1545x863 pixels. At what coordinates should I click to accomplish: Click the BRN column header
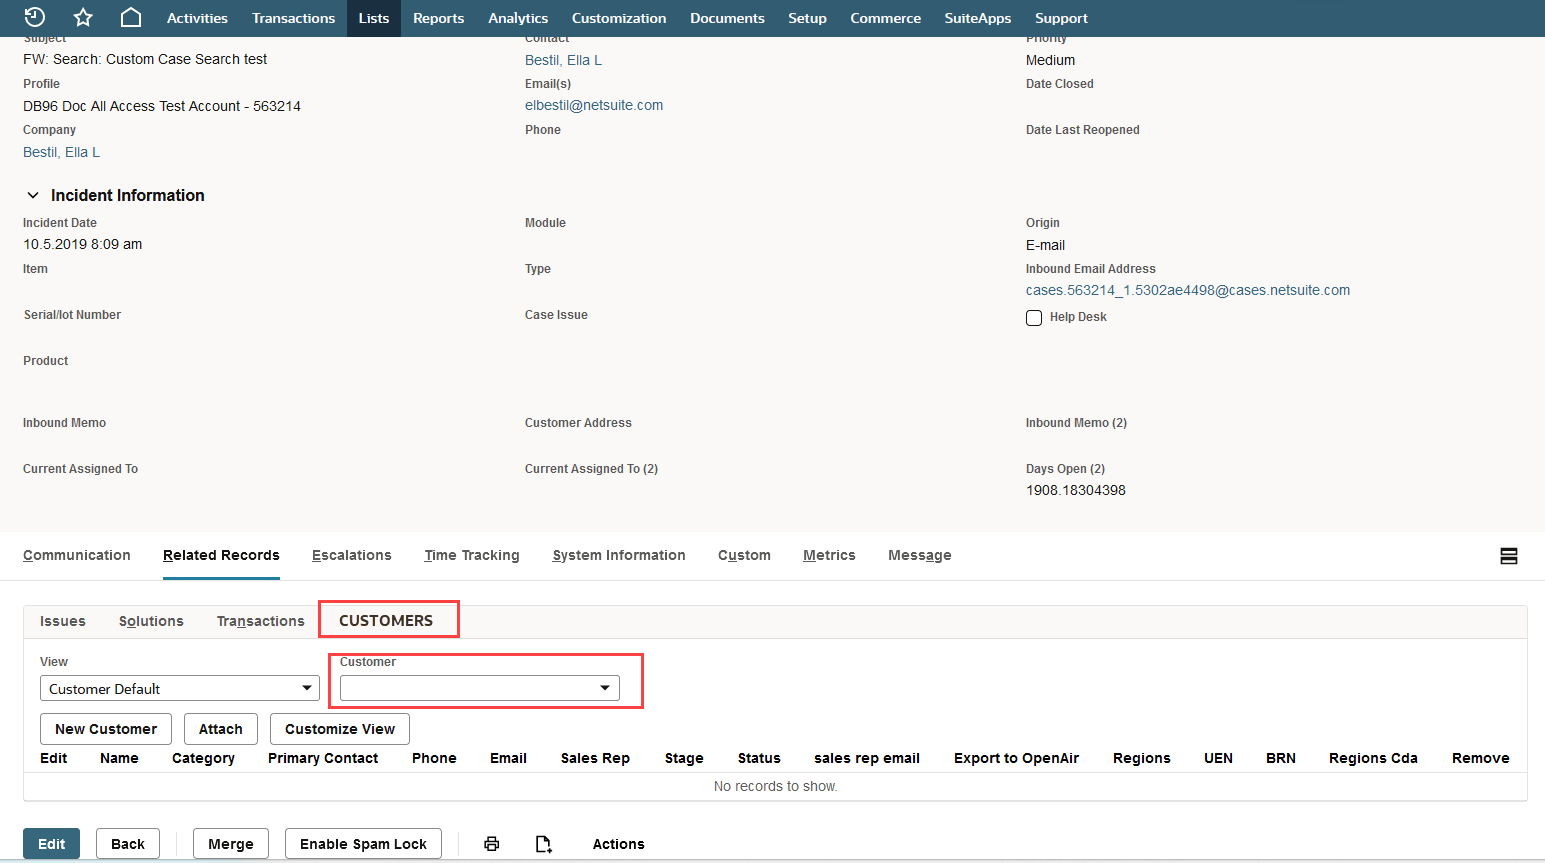tap(1281, 758)
